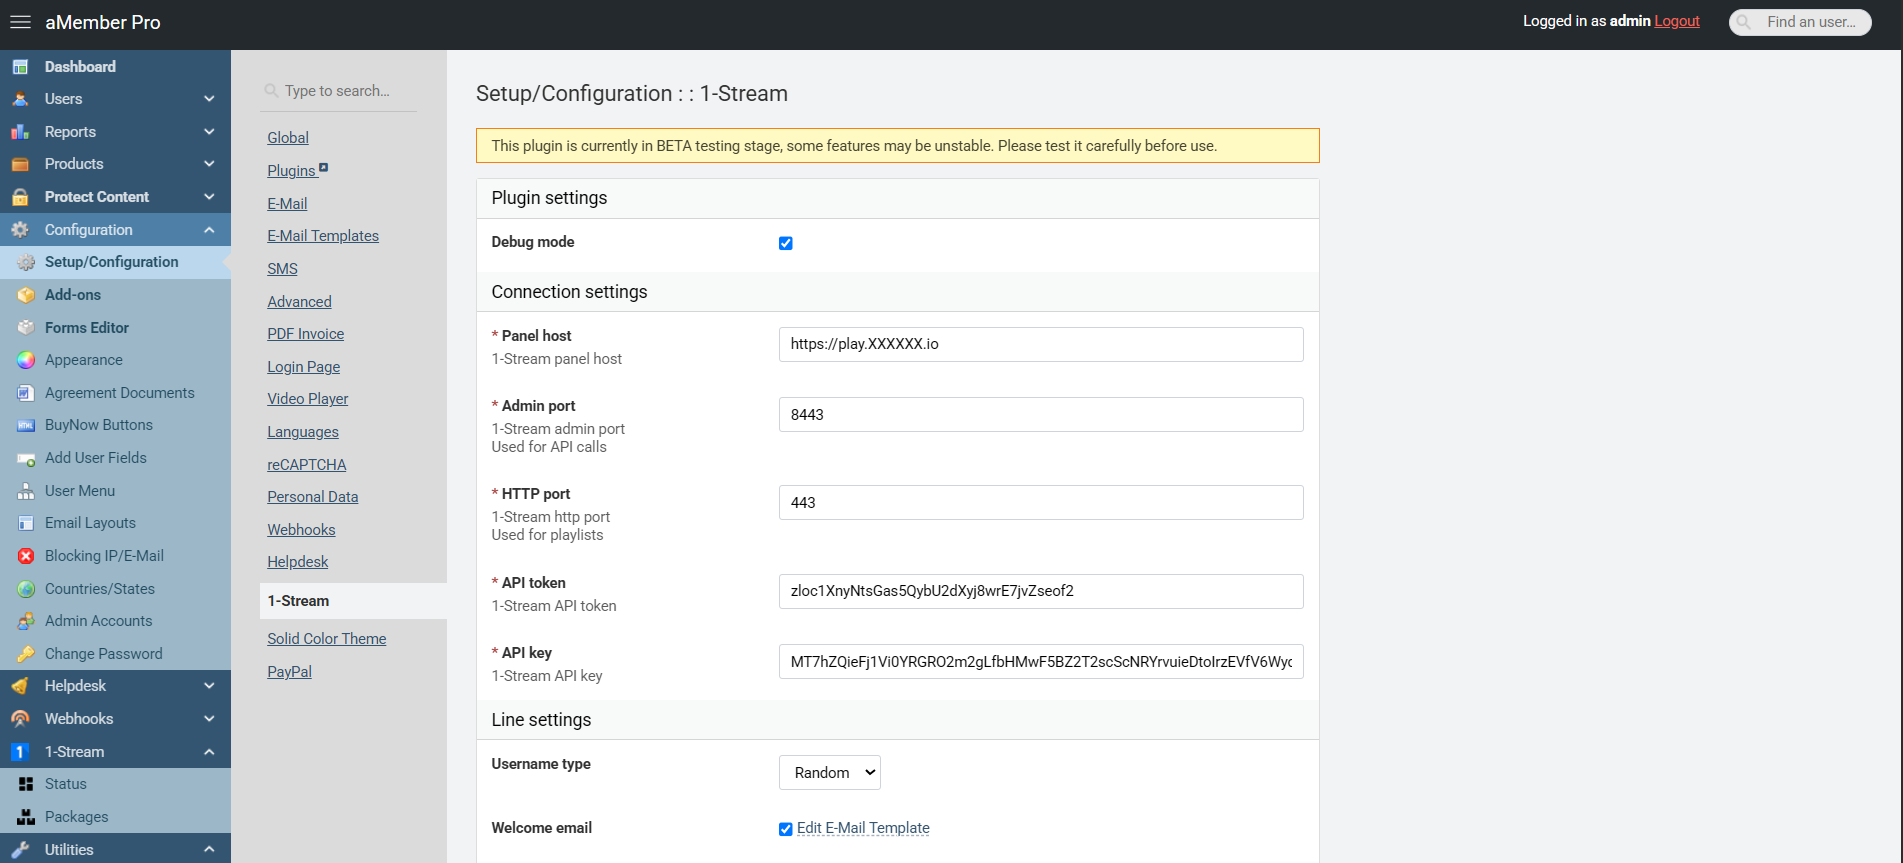Click the Add-ons box icon

click(26, 295)
